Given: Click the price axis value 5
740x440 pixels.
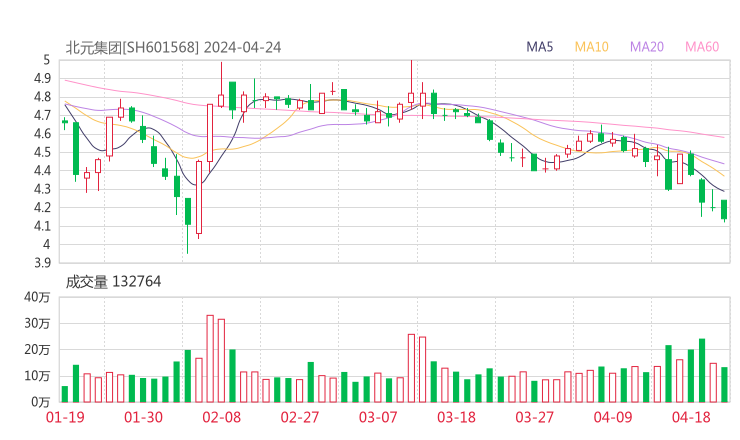Looking at the screenshot, I should [x=46, y=60].
